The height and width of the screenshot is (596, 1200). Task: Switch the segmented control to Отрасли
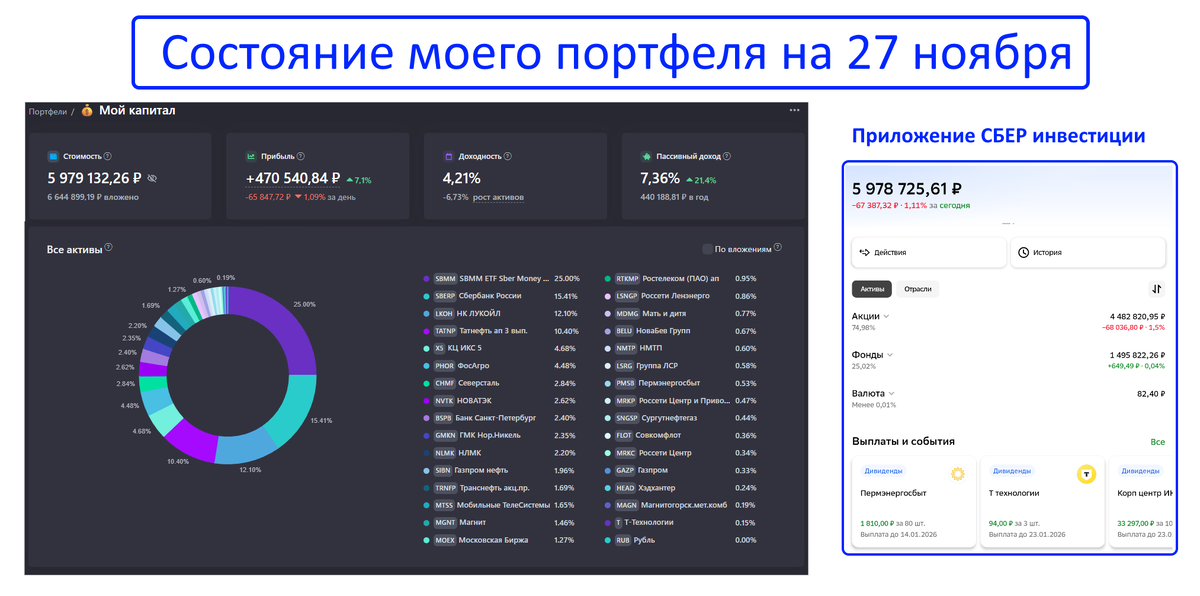pos(918,289)
